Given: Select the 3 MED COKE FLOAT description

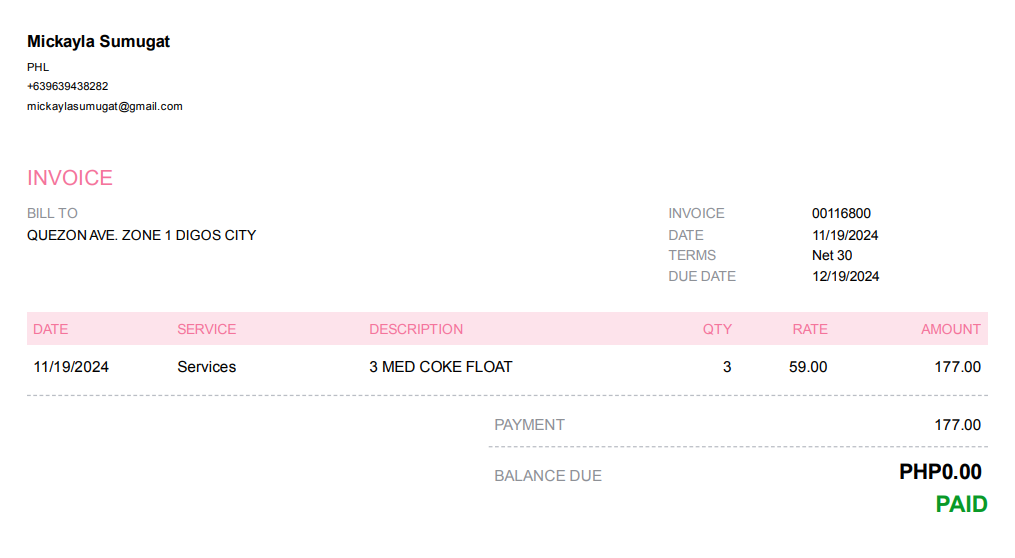Looking at the screenshot, I should 441,367.
